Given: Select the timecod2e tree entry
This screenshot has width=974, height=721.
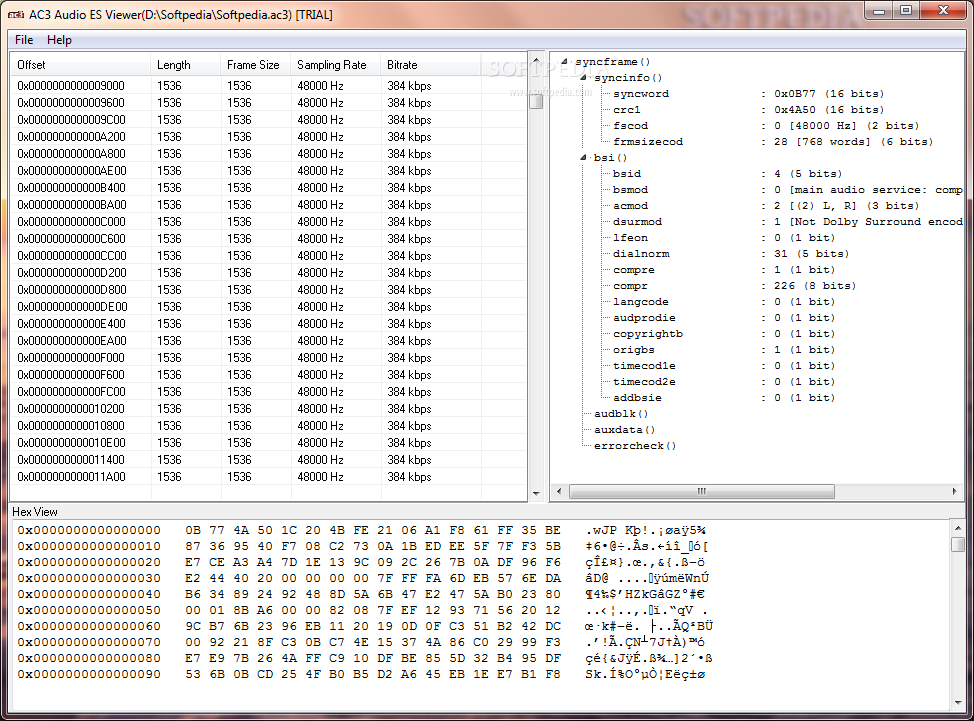Looking at the screenshot, I should point(724,382).
